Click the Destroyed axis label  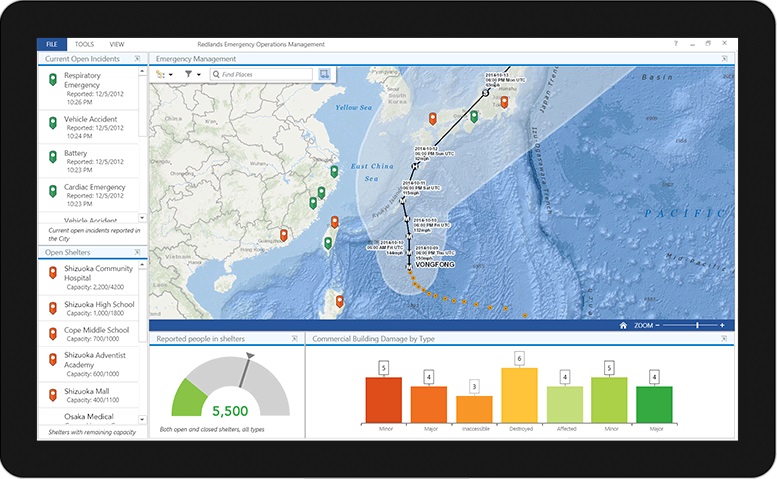coord(521,429)
